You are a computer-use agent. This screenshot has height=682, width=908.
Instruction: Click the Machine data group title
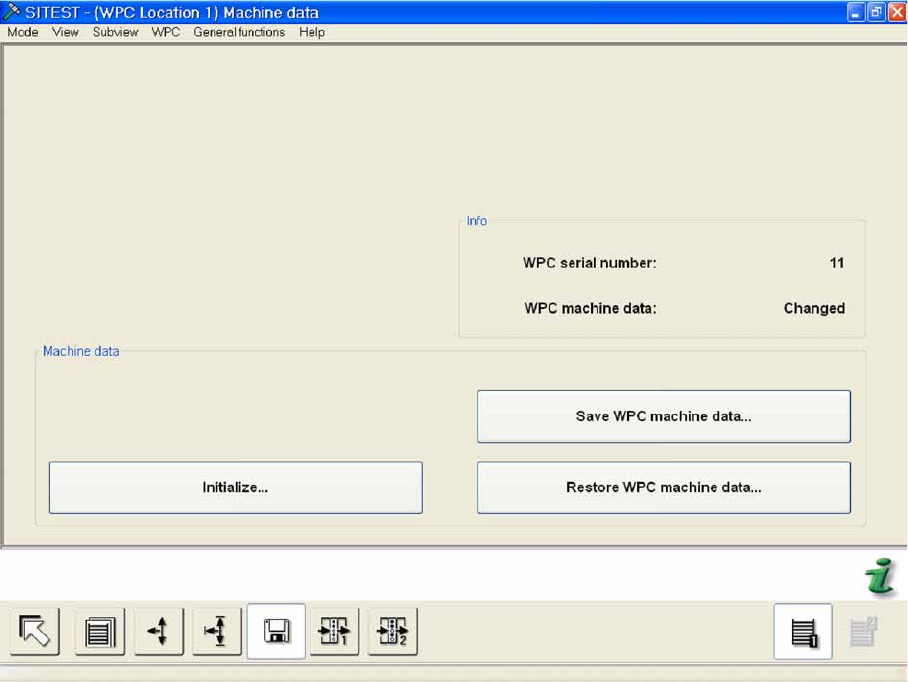coord(81,351)
